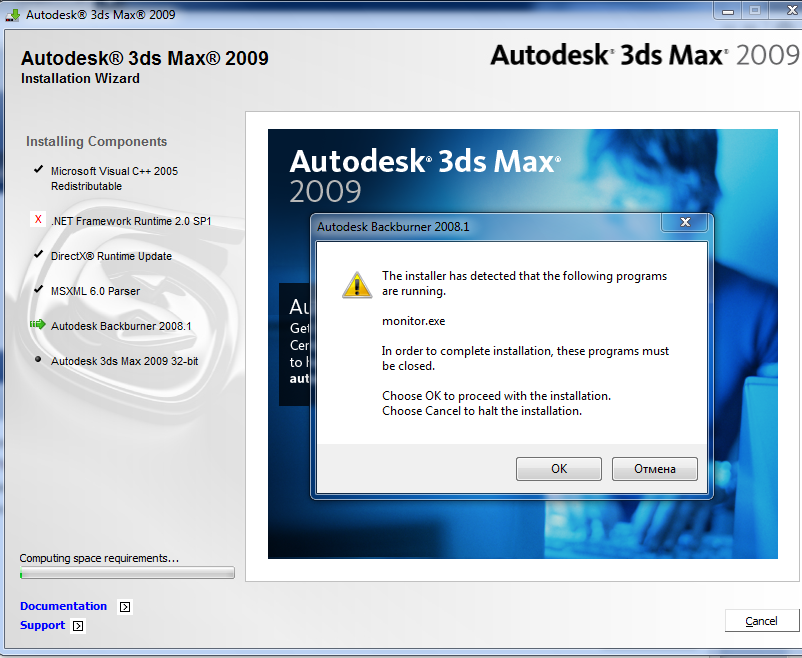Viewport: 802px width, 658px height.
Task: Select 'Autodesk Backburner 2008.1' in the component list
Action: [x=121, y=326]
